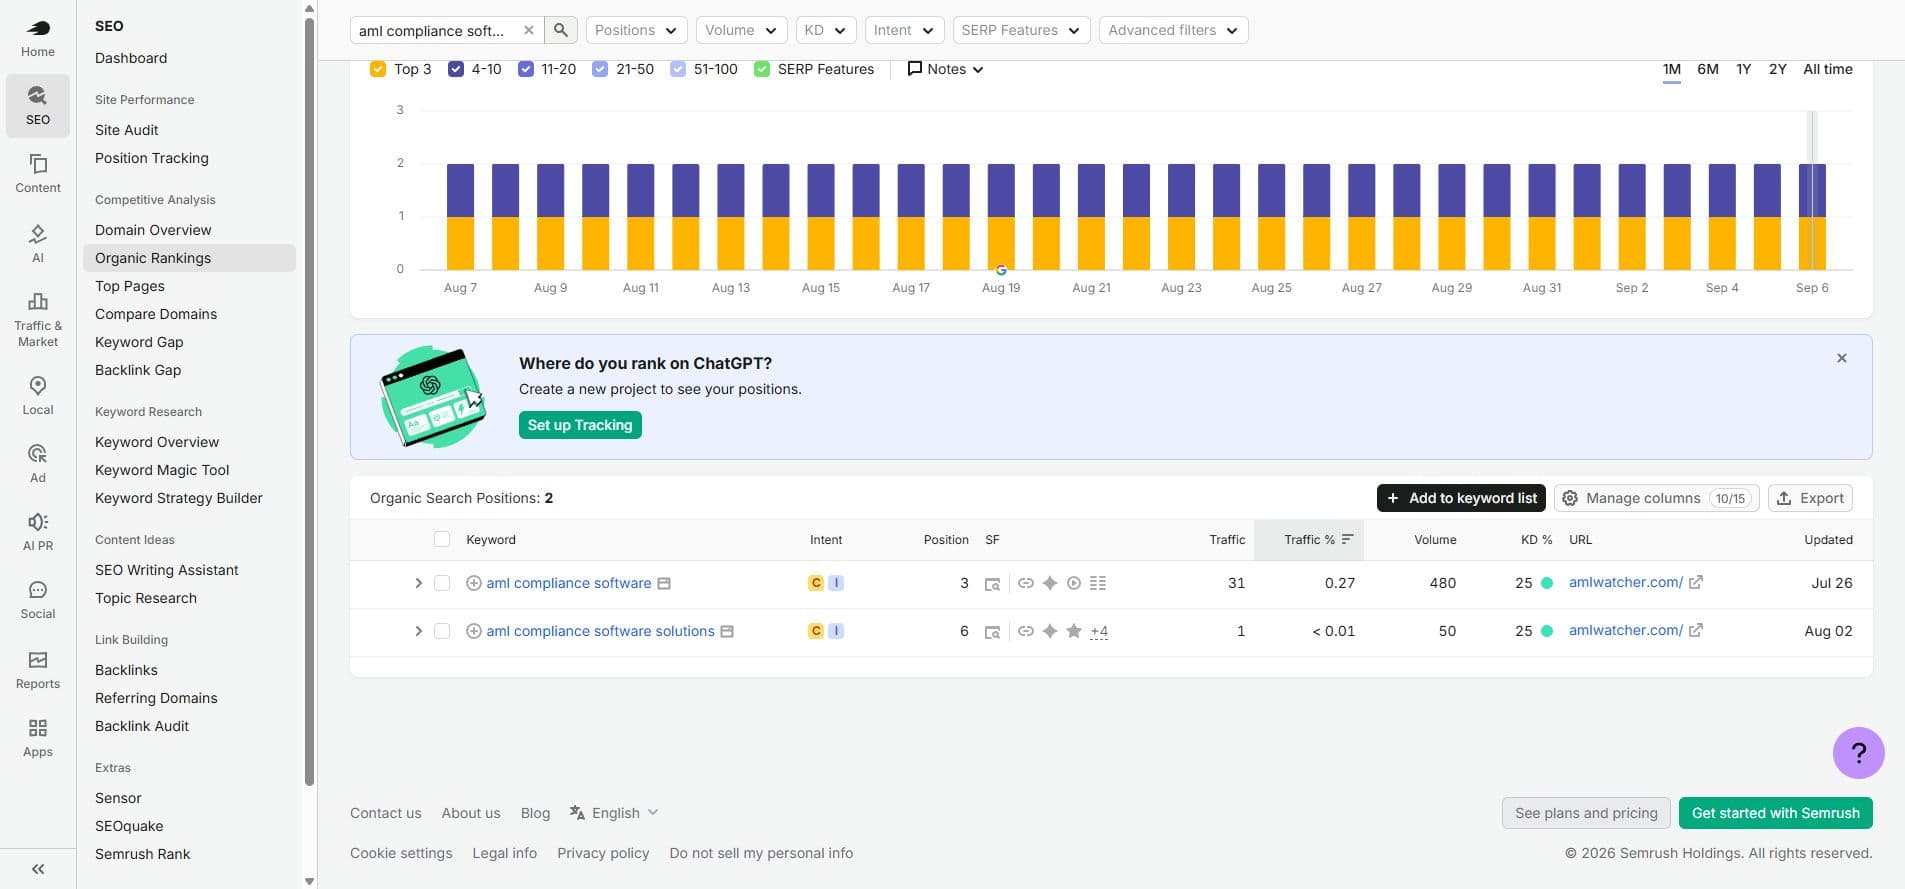Image resolution: width=1905 pixels, height=889 pixels.
Task: Open the Apps grid icon
Action: click(x=38, y=738)
